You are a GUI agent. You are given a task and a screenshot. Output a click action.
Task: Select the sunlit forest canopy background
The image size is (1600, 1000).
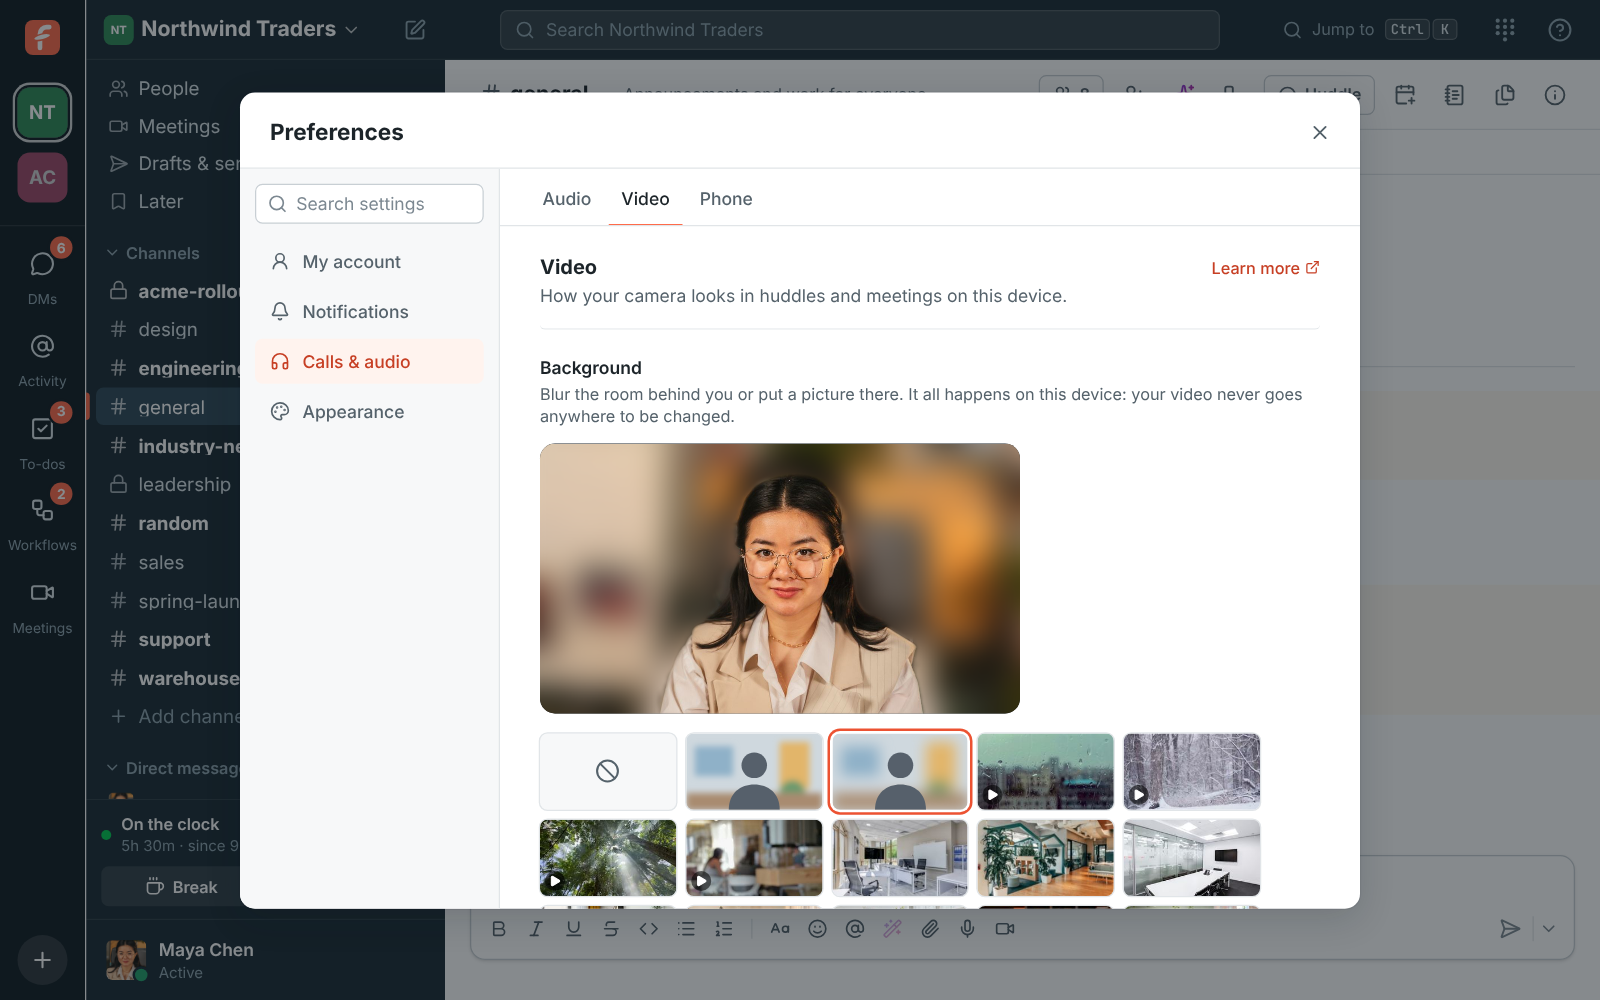click(608, 858)
